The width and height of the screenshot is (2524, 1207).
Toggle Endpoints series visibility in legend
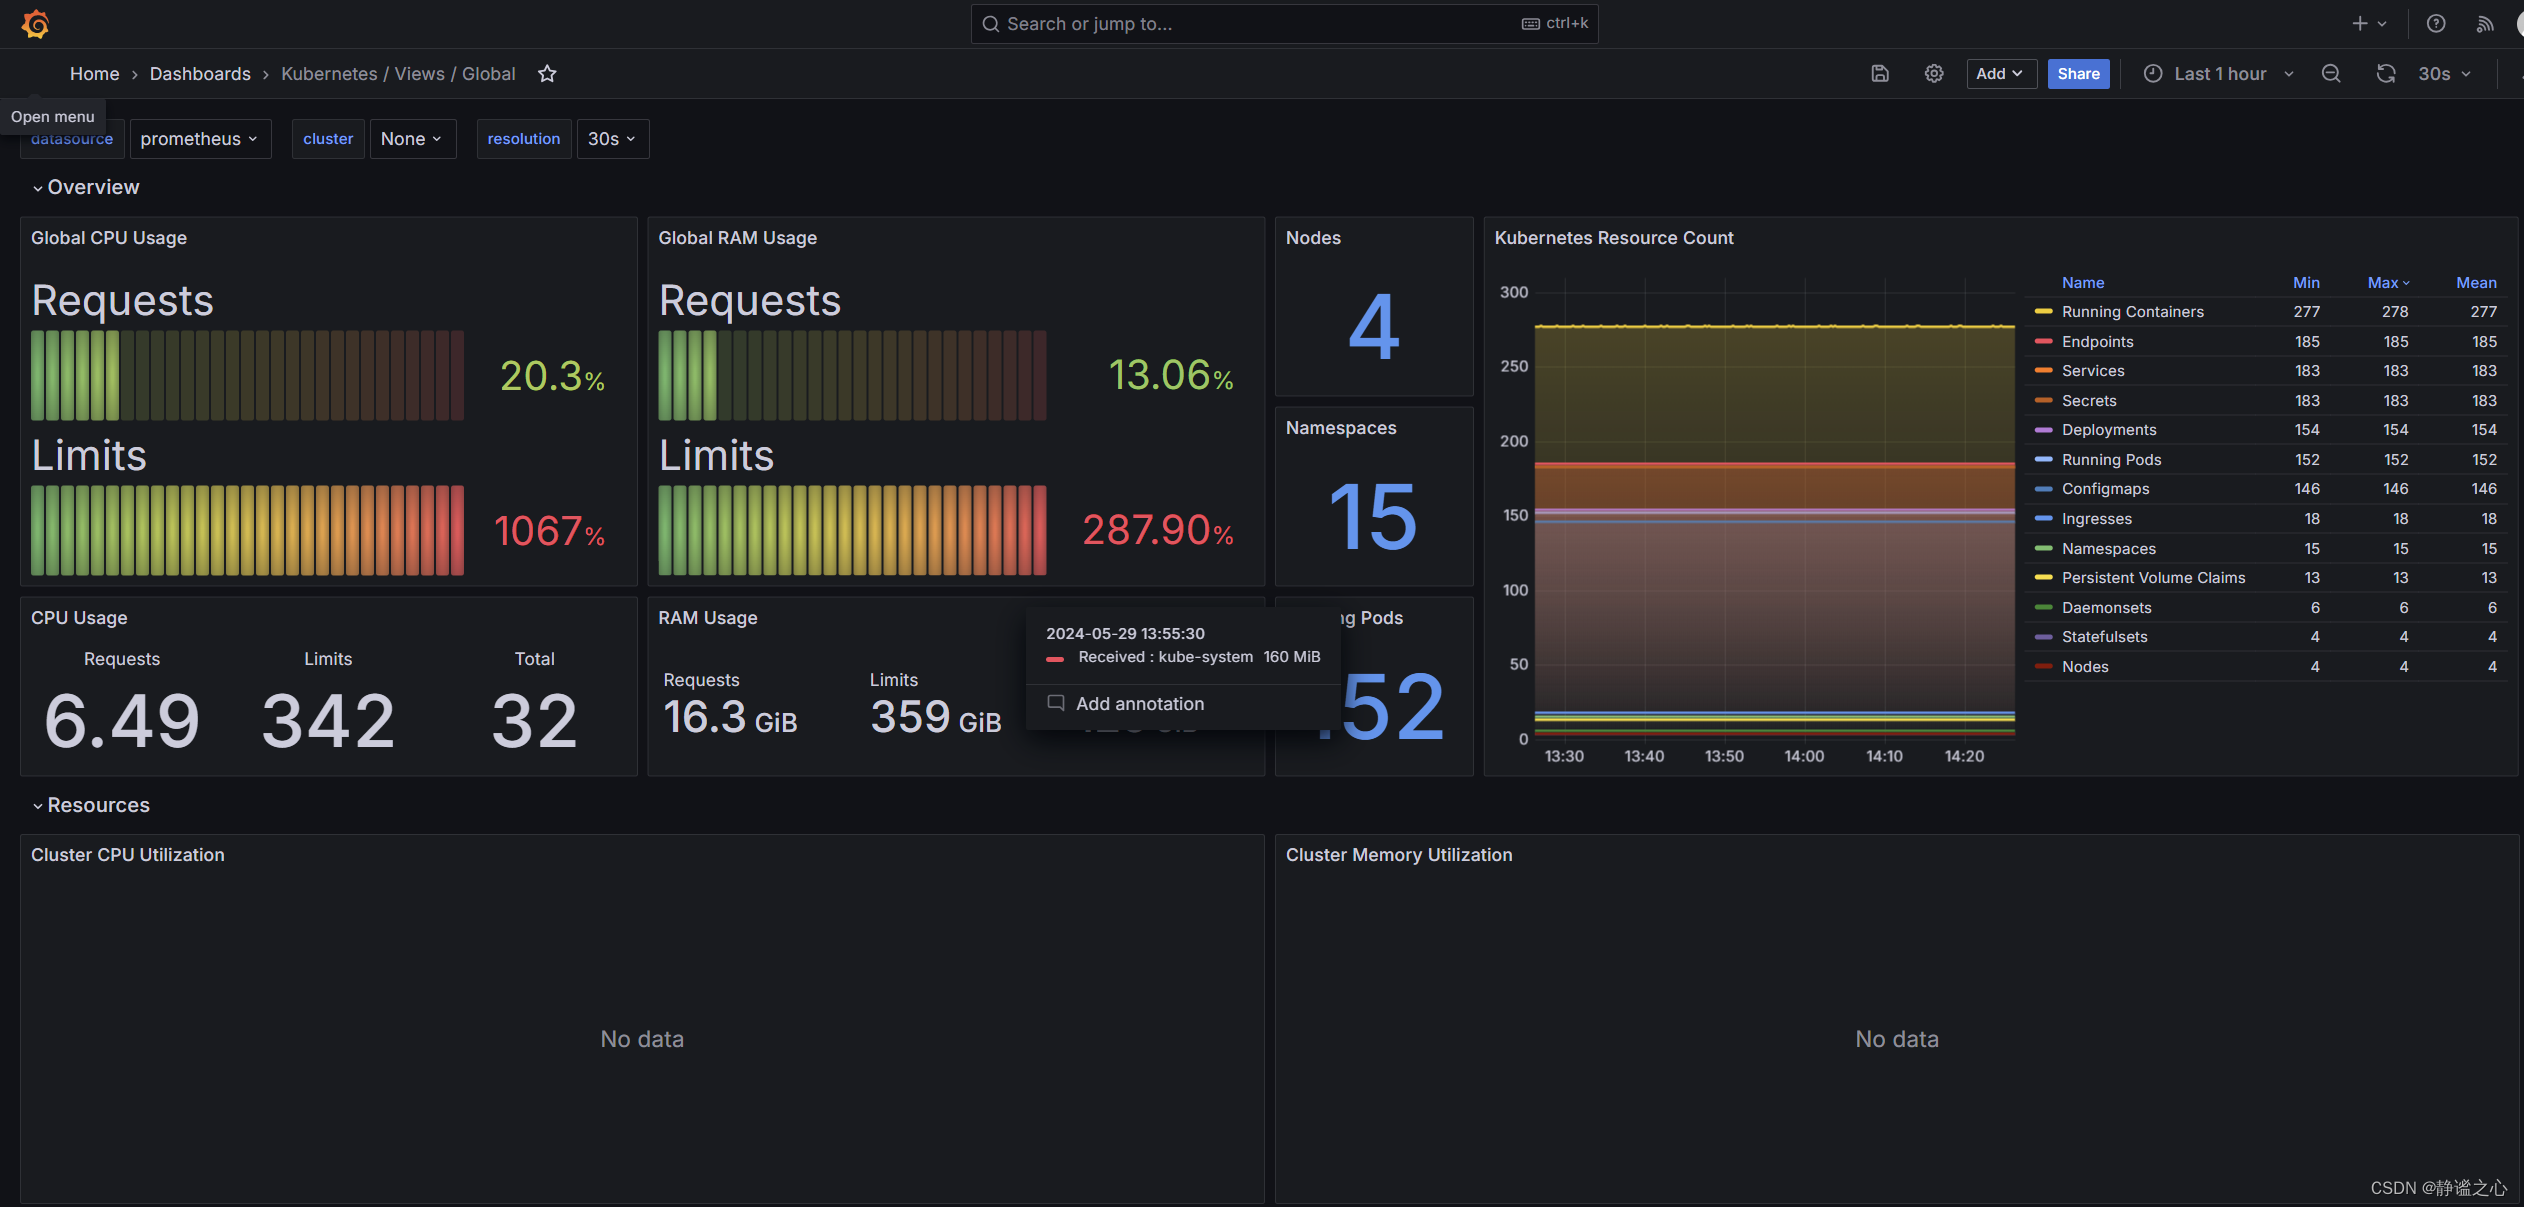(x=2097, y=342)
